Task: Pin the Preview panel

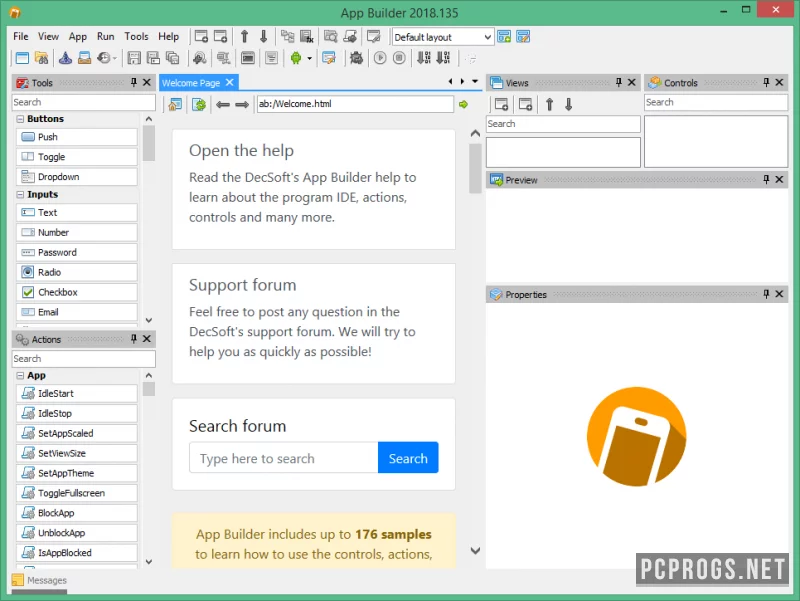Action: click(x=766, y=179)
